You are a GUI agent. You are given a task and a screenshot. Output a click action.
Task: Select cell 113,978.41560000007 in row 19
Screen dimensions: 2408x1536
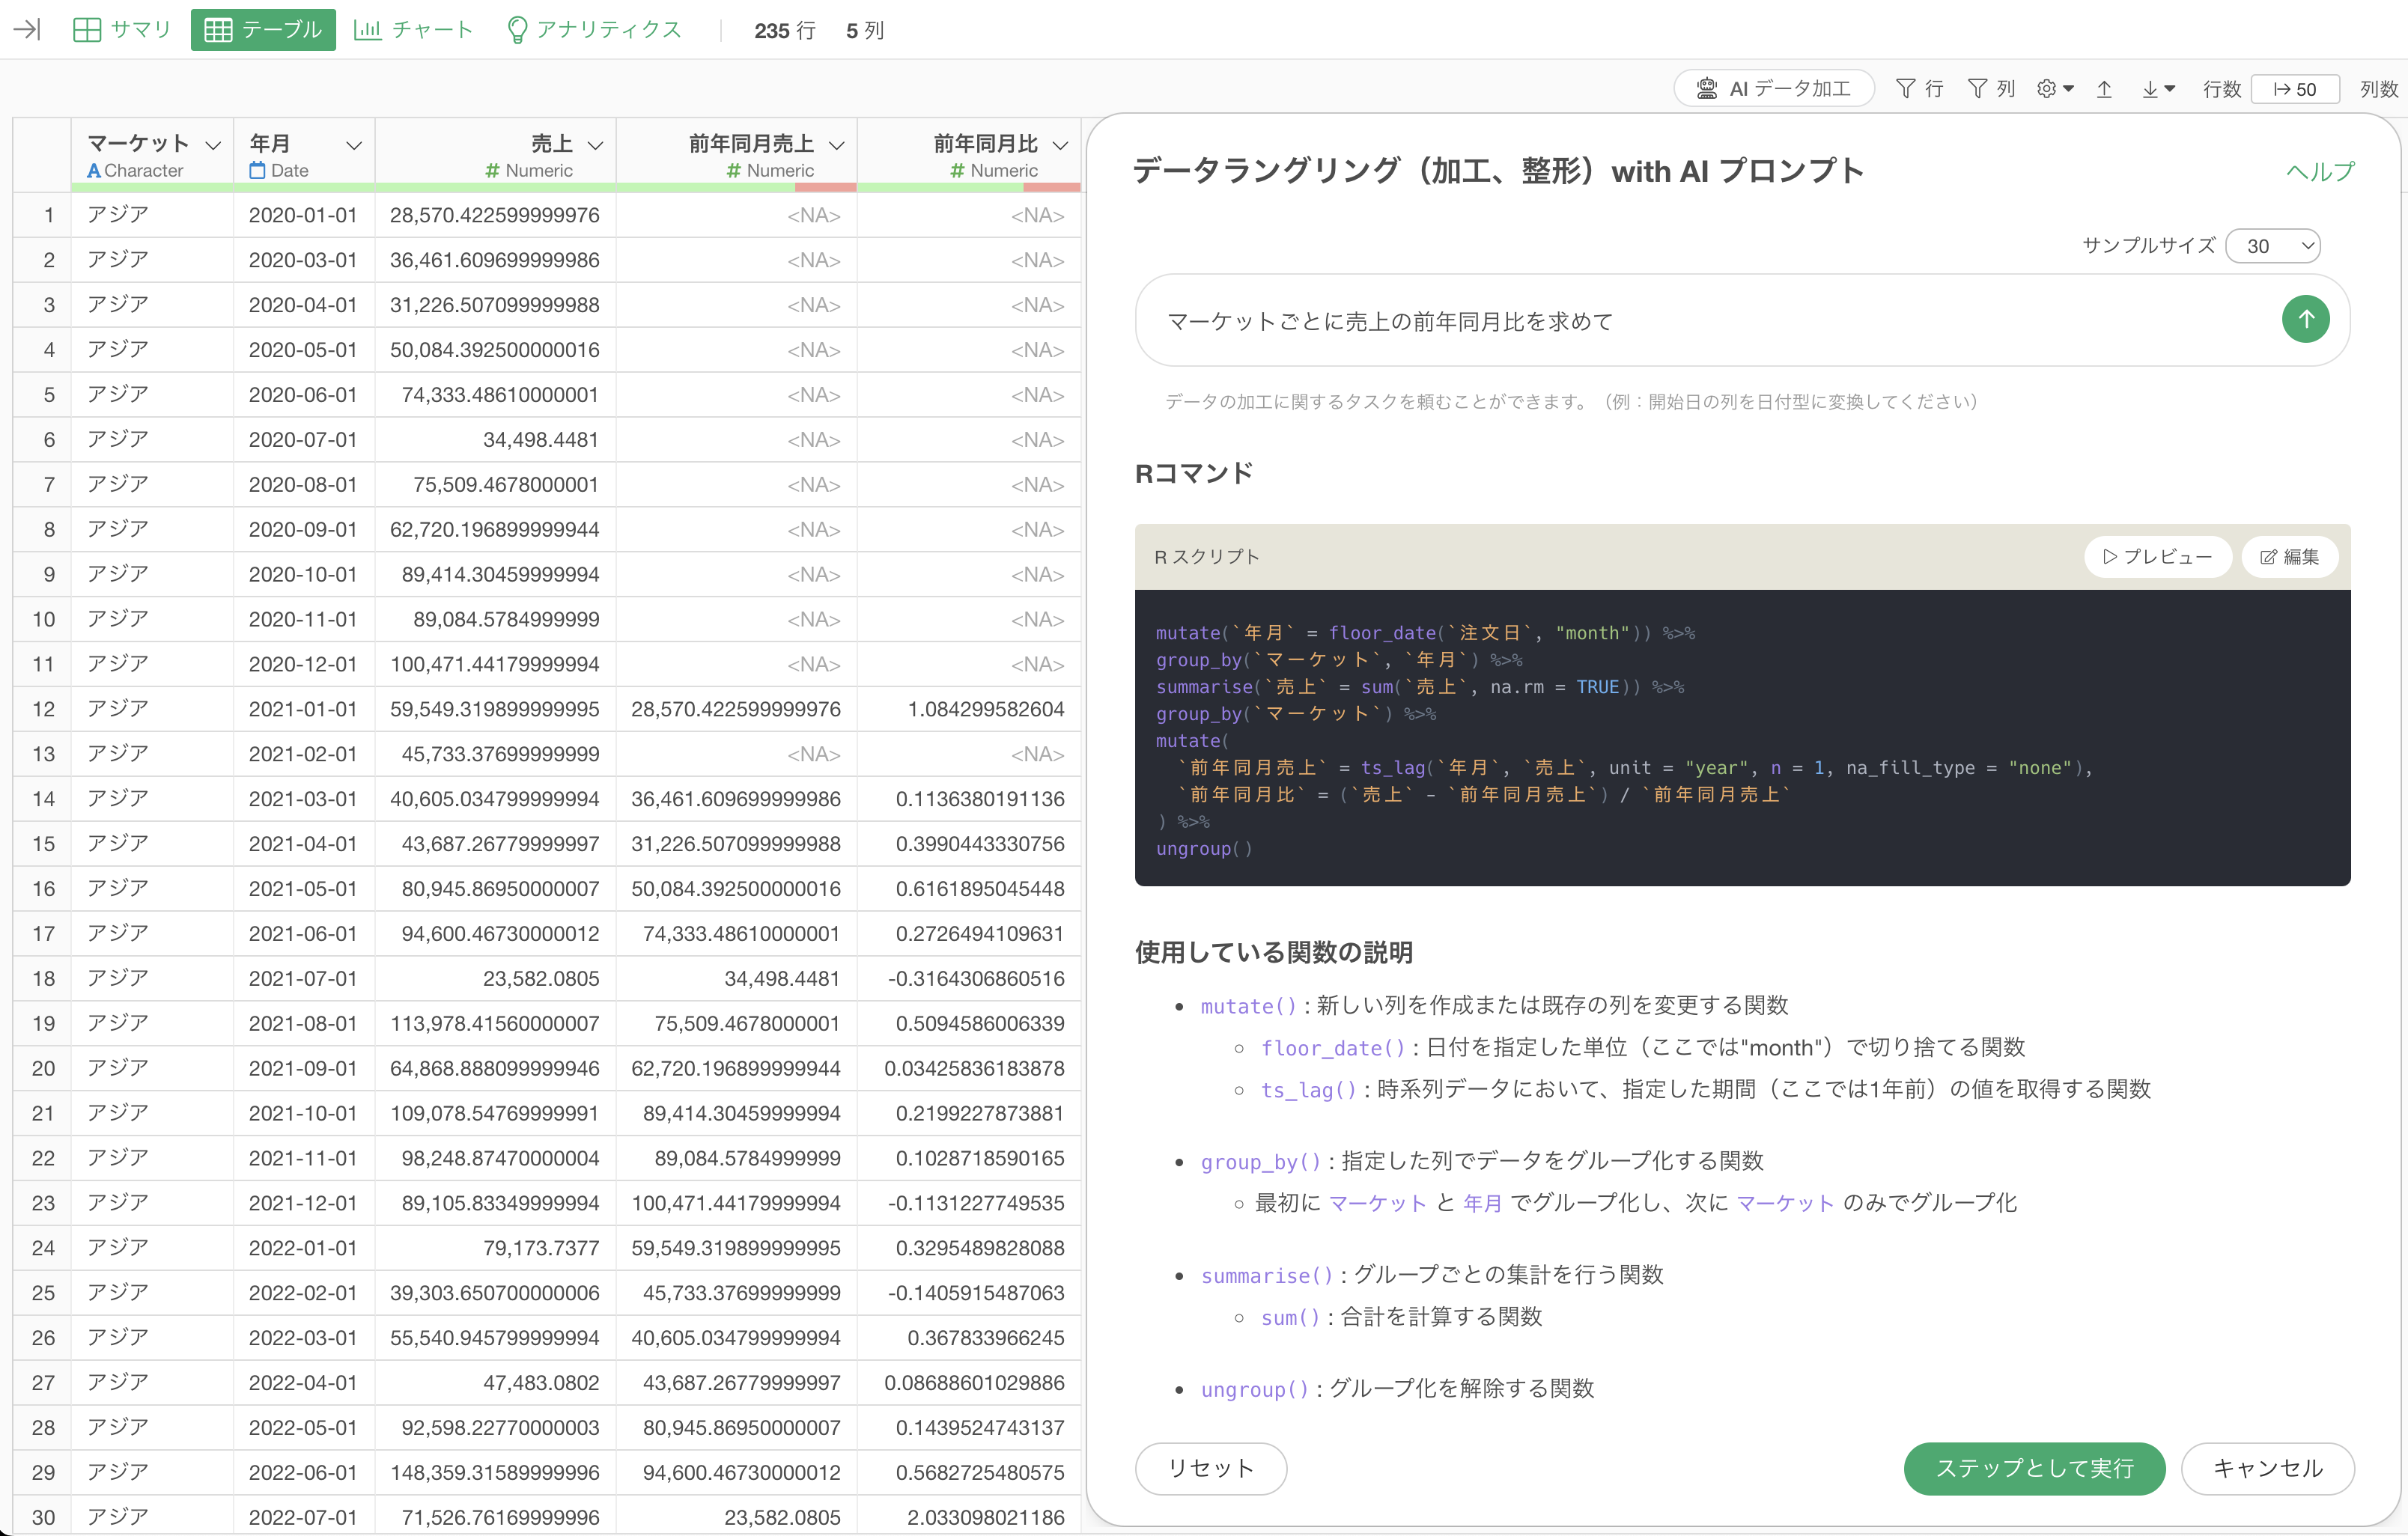click(x=495, y=1023)
